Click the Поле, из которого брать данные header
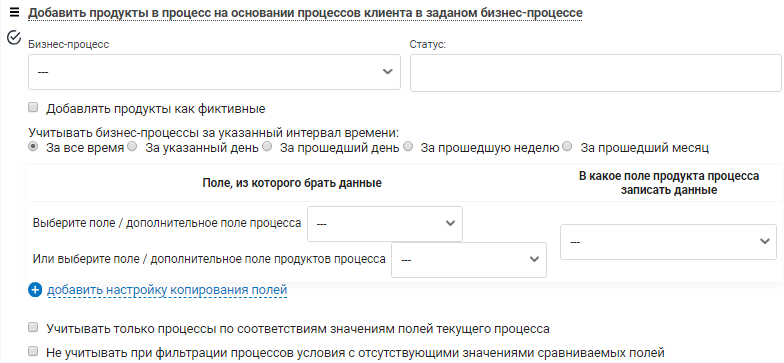 292,184
